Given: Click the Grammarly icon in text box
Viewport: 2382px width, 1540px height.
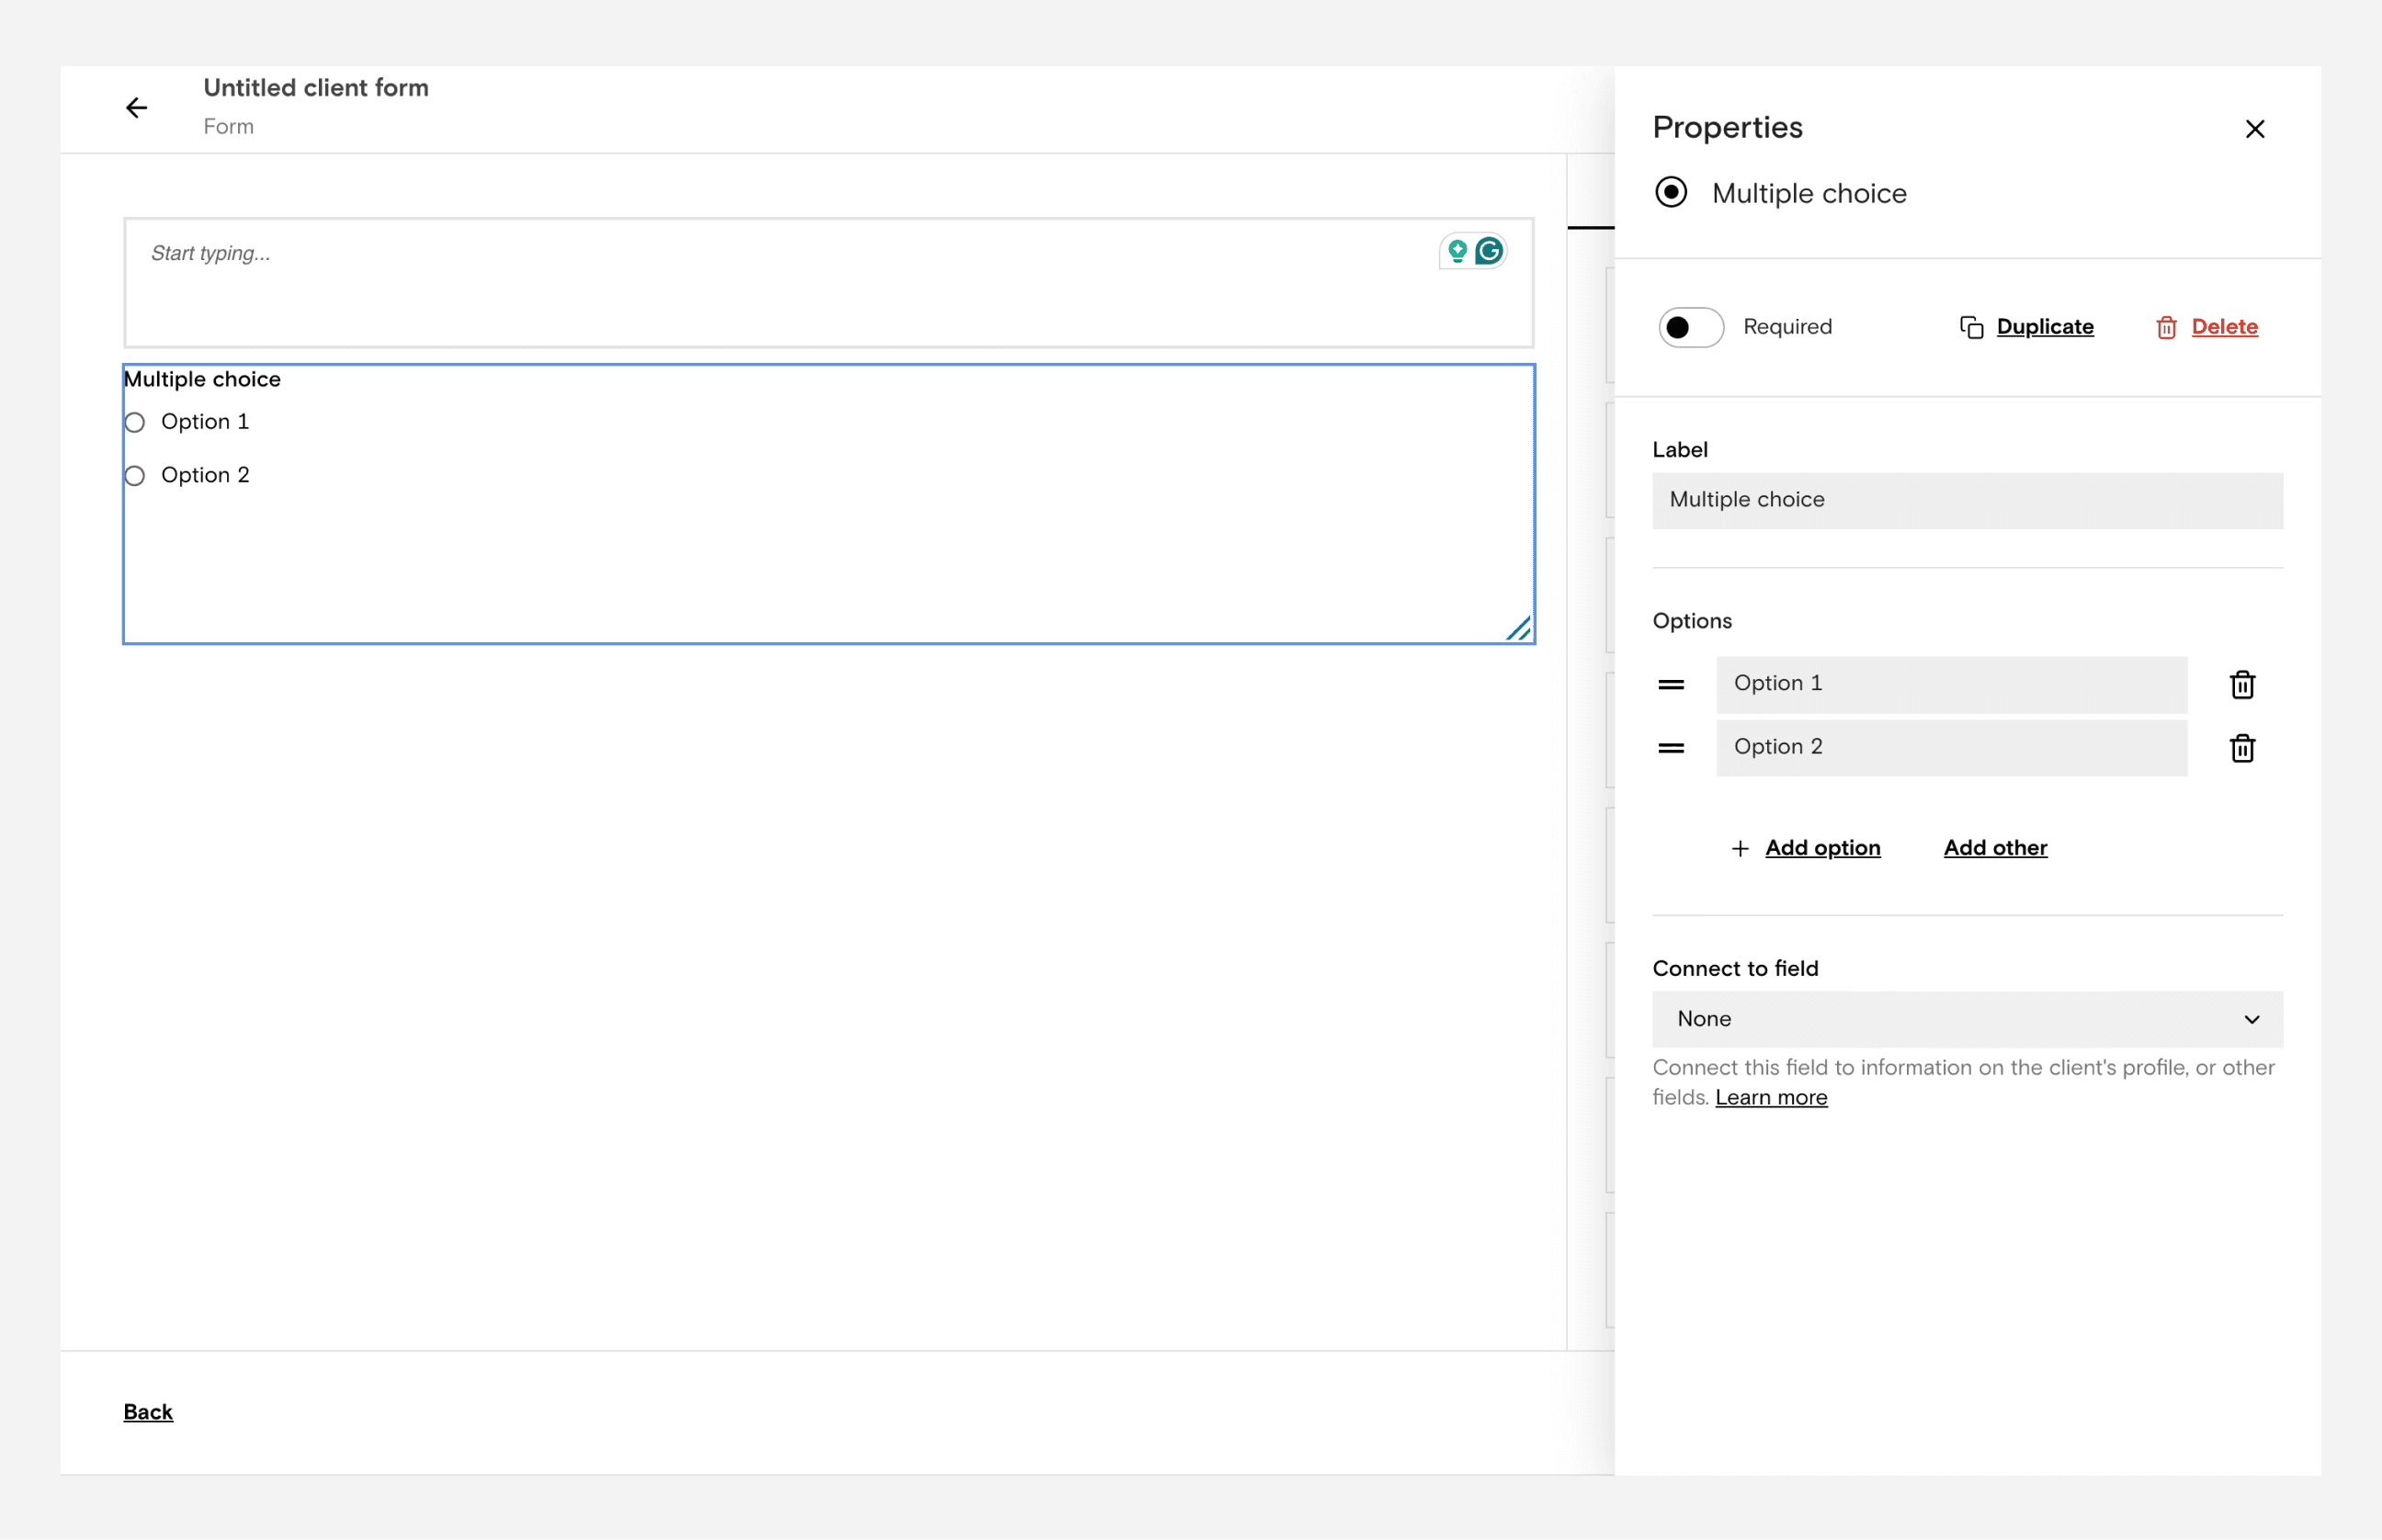Looking at the screenshot, I should tap(1488, 251).
